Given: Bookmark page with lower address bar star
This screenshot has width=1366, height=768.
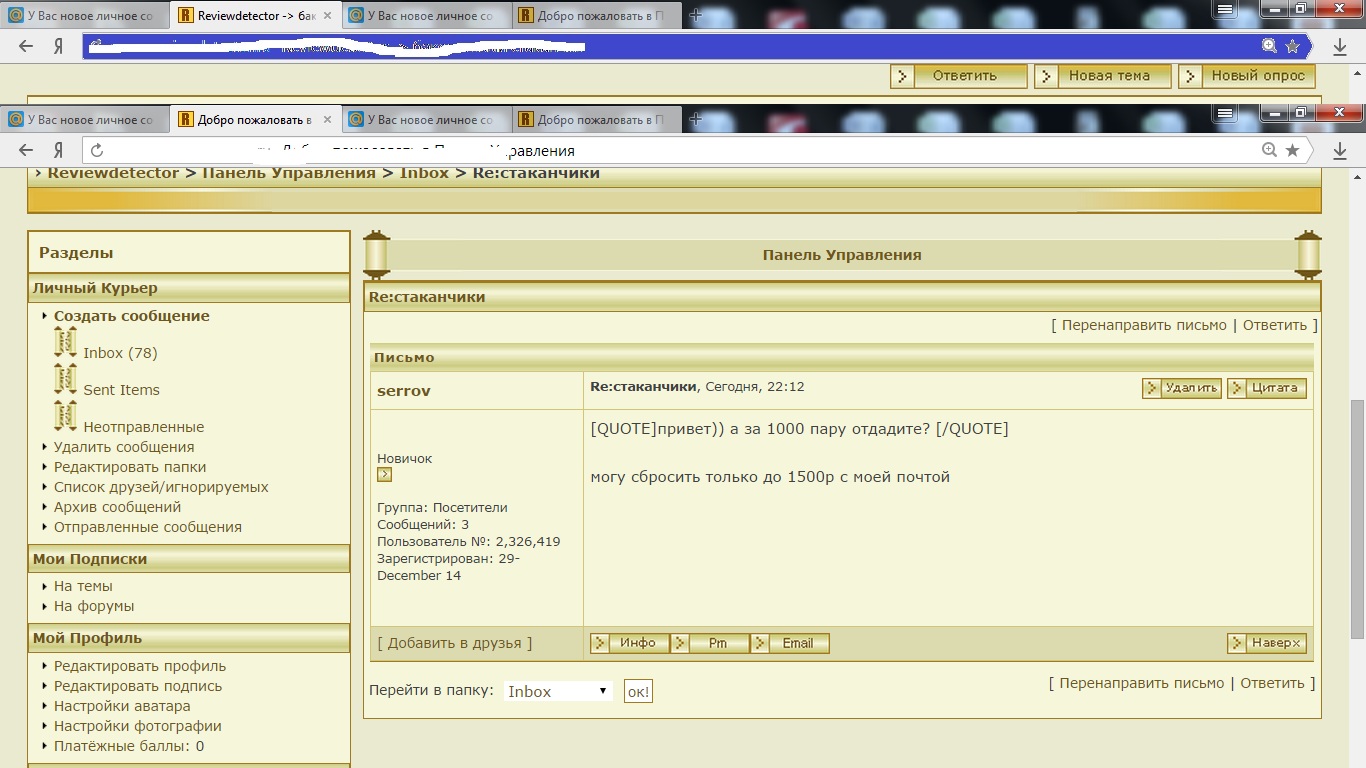Looking at the screenshot, I should pos(1292,150).
